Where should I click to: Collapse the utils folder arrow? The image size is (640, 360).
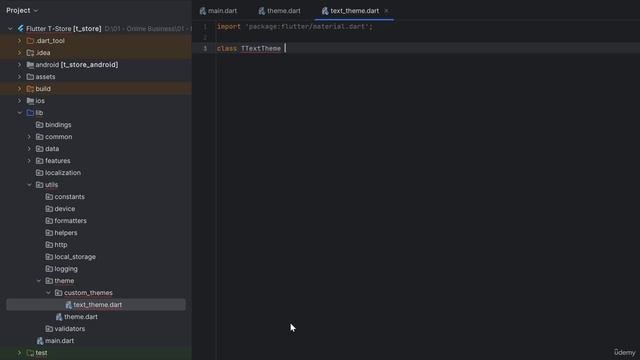pos(29,185)
